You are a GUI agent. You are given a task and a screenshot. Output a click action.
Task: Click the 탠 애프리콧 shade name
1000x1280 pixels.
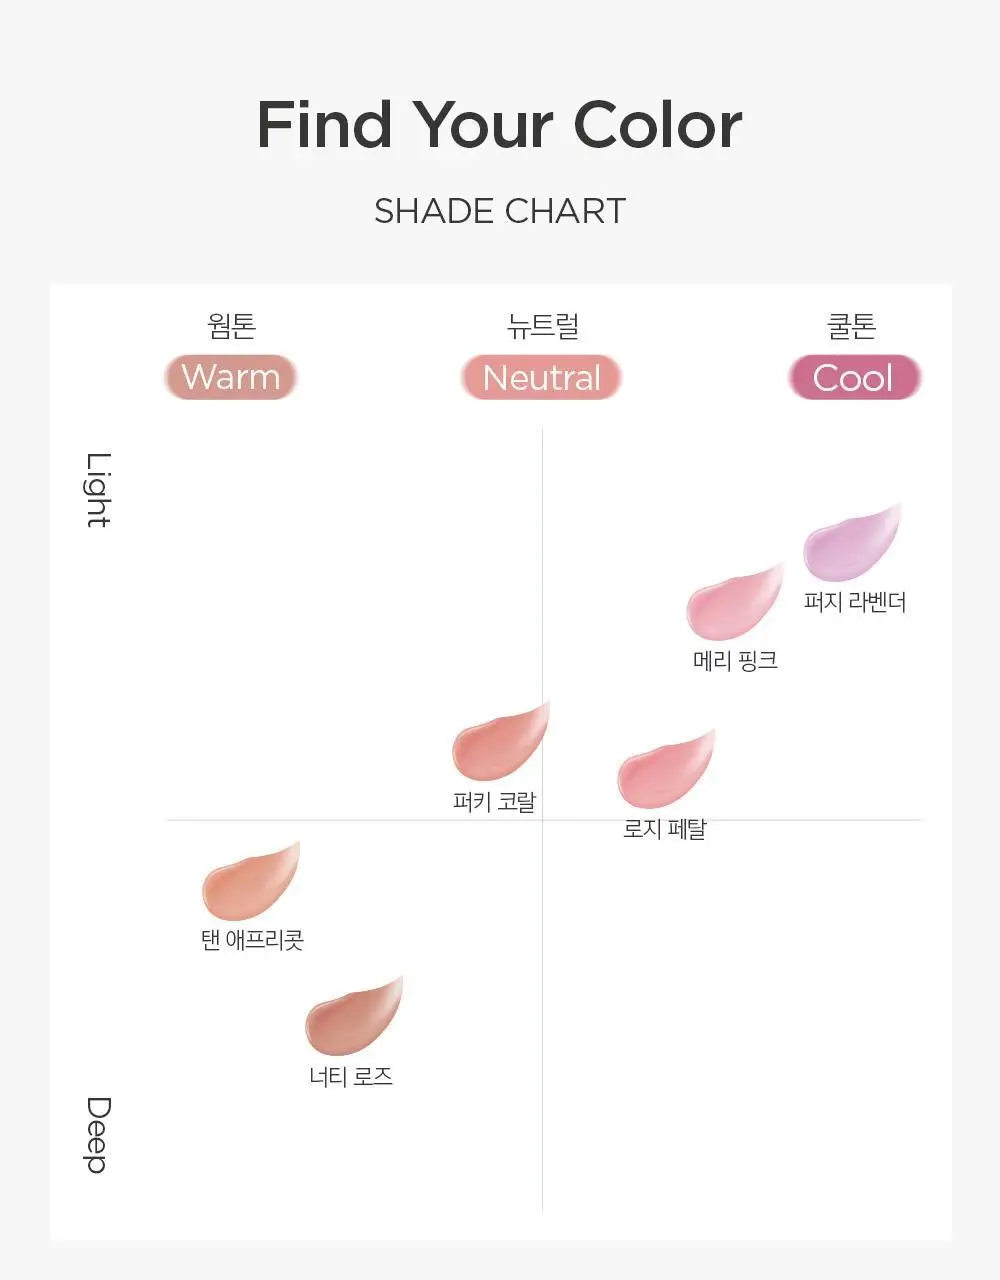coord(252,940)
